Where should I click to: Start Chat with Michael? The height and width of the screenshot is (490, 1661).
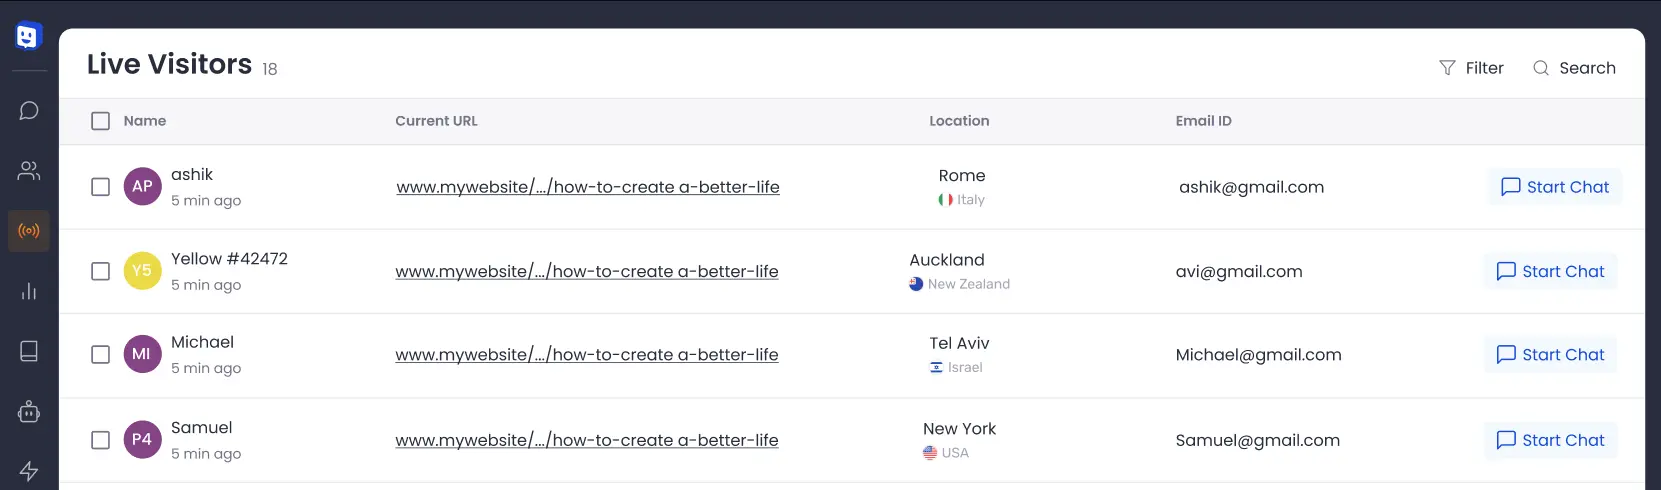pos(1550,355)
